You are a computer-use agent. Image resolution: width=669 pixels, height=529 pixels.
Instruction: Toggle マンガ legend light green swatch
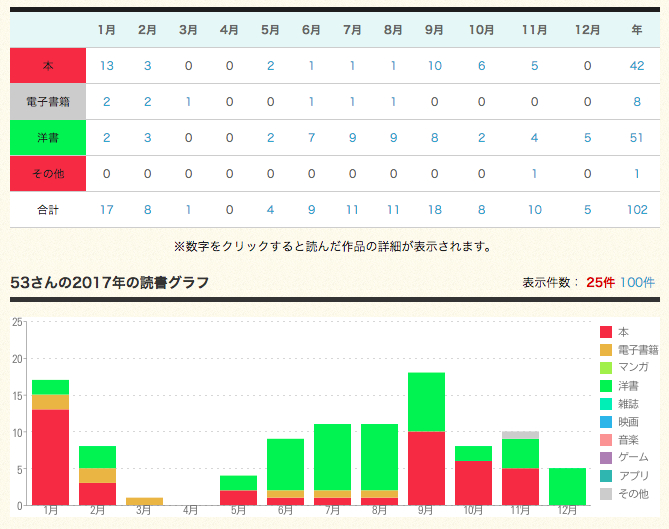coord(606,368)
